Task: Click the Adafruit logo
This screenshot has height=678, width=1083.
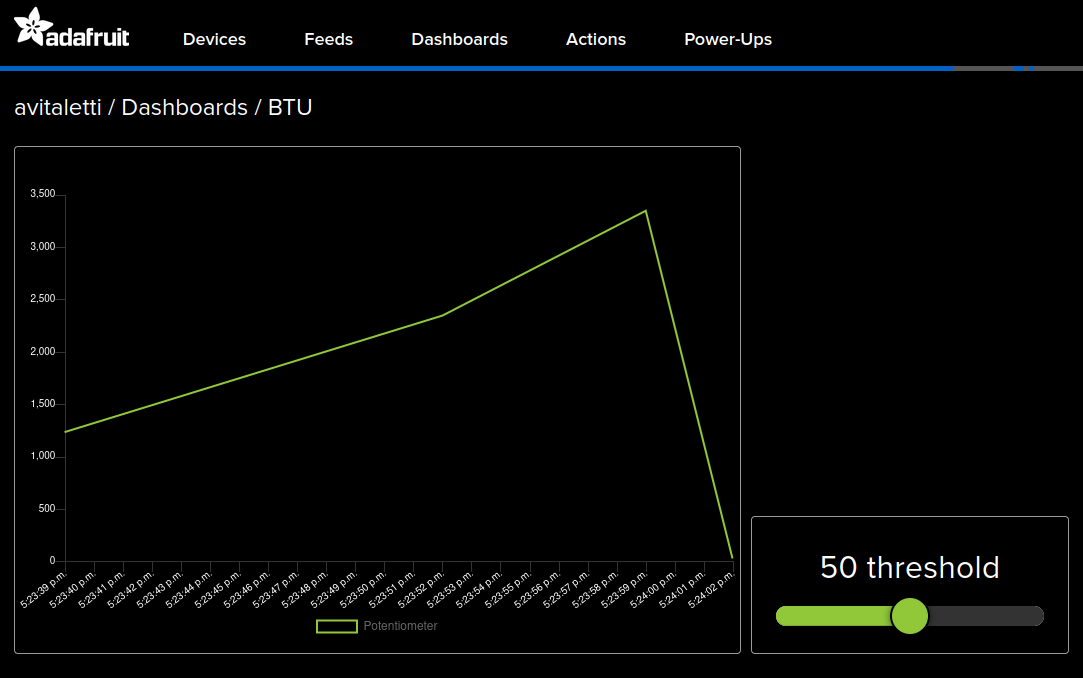Action: click(72, 28)
